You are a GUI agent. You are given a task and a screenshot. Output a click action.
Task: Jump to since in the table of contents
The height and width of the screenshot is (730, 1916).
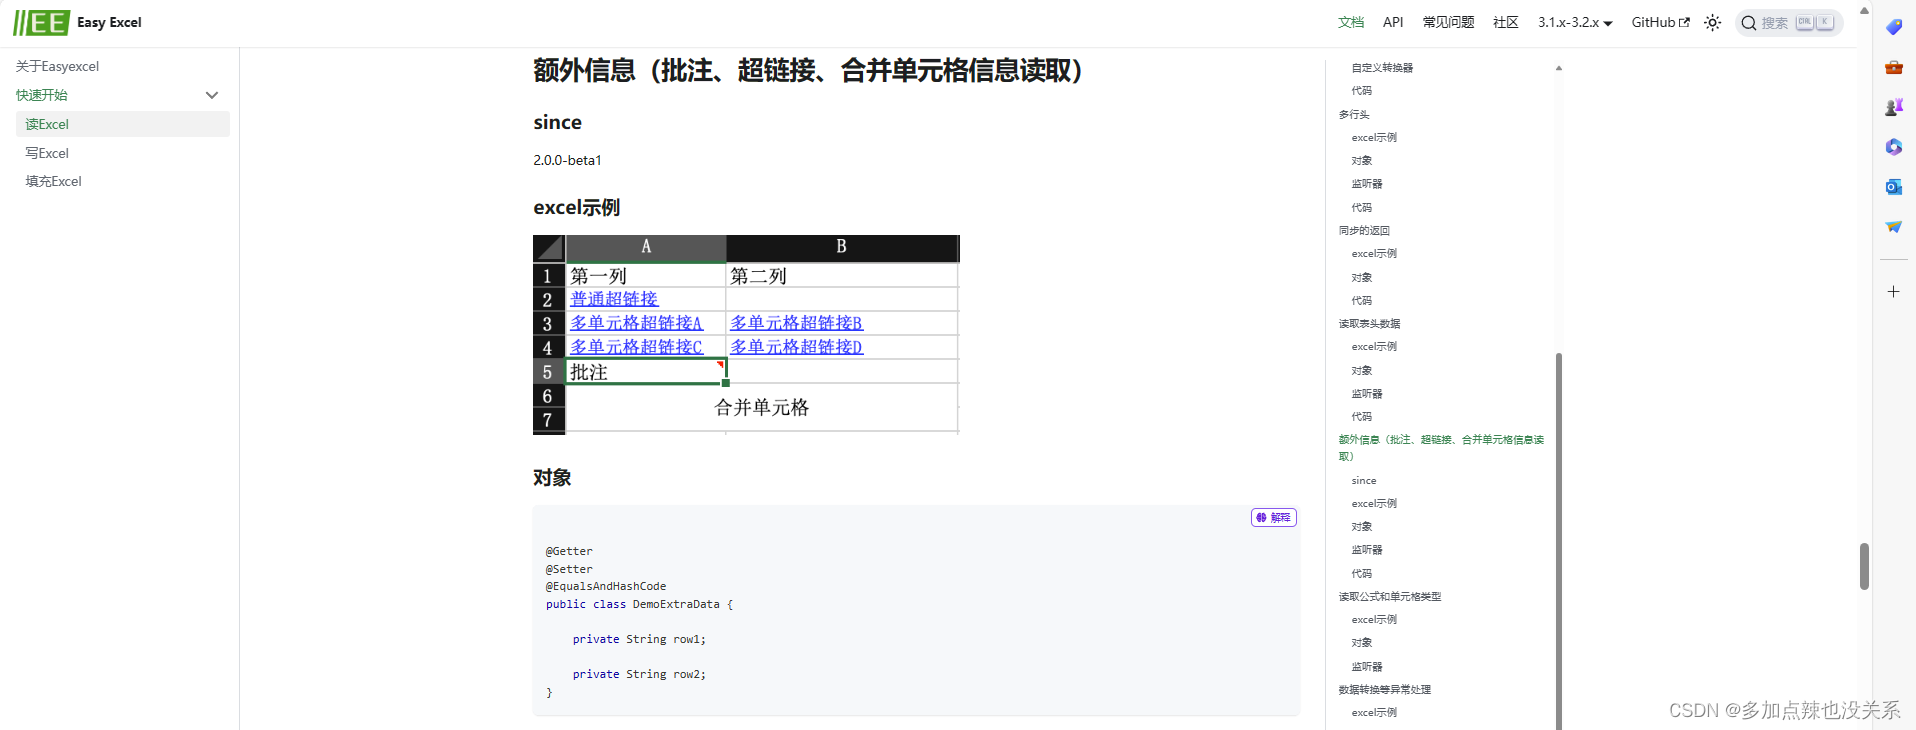tap(1364, 481)
